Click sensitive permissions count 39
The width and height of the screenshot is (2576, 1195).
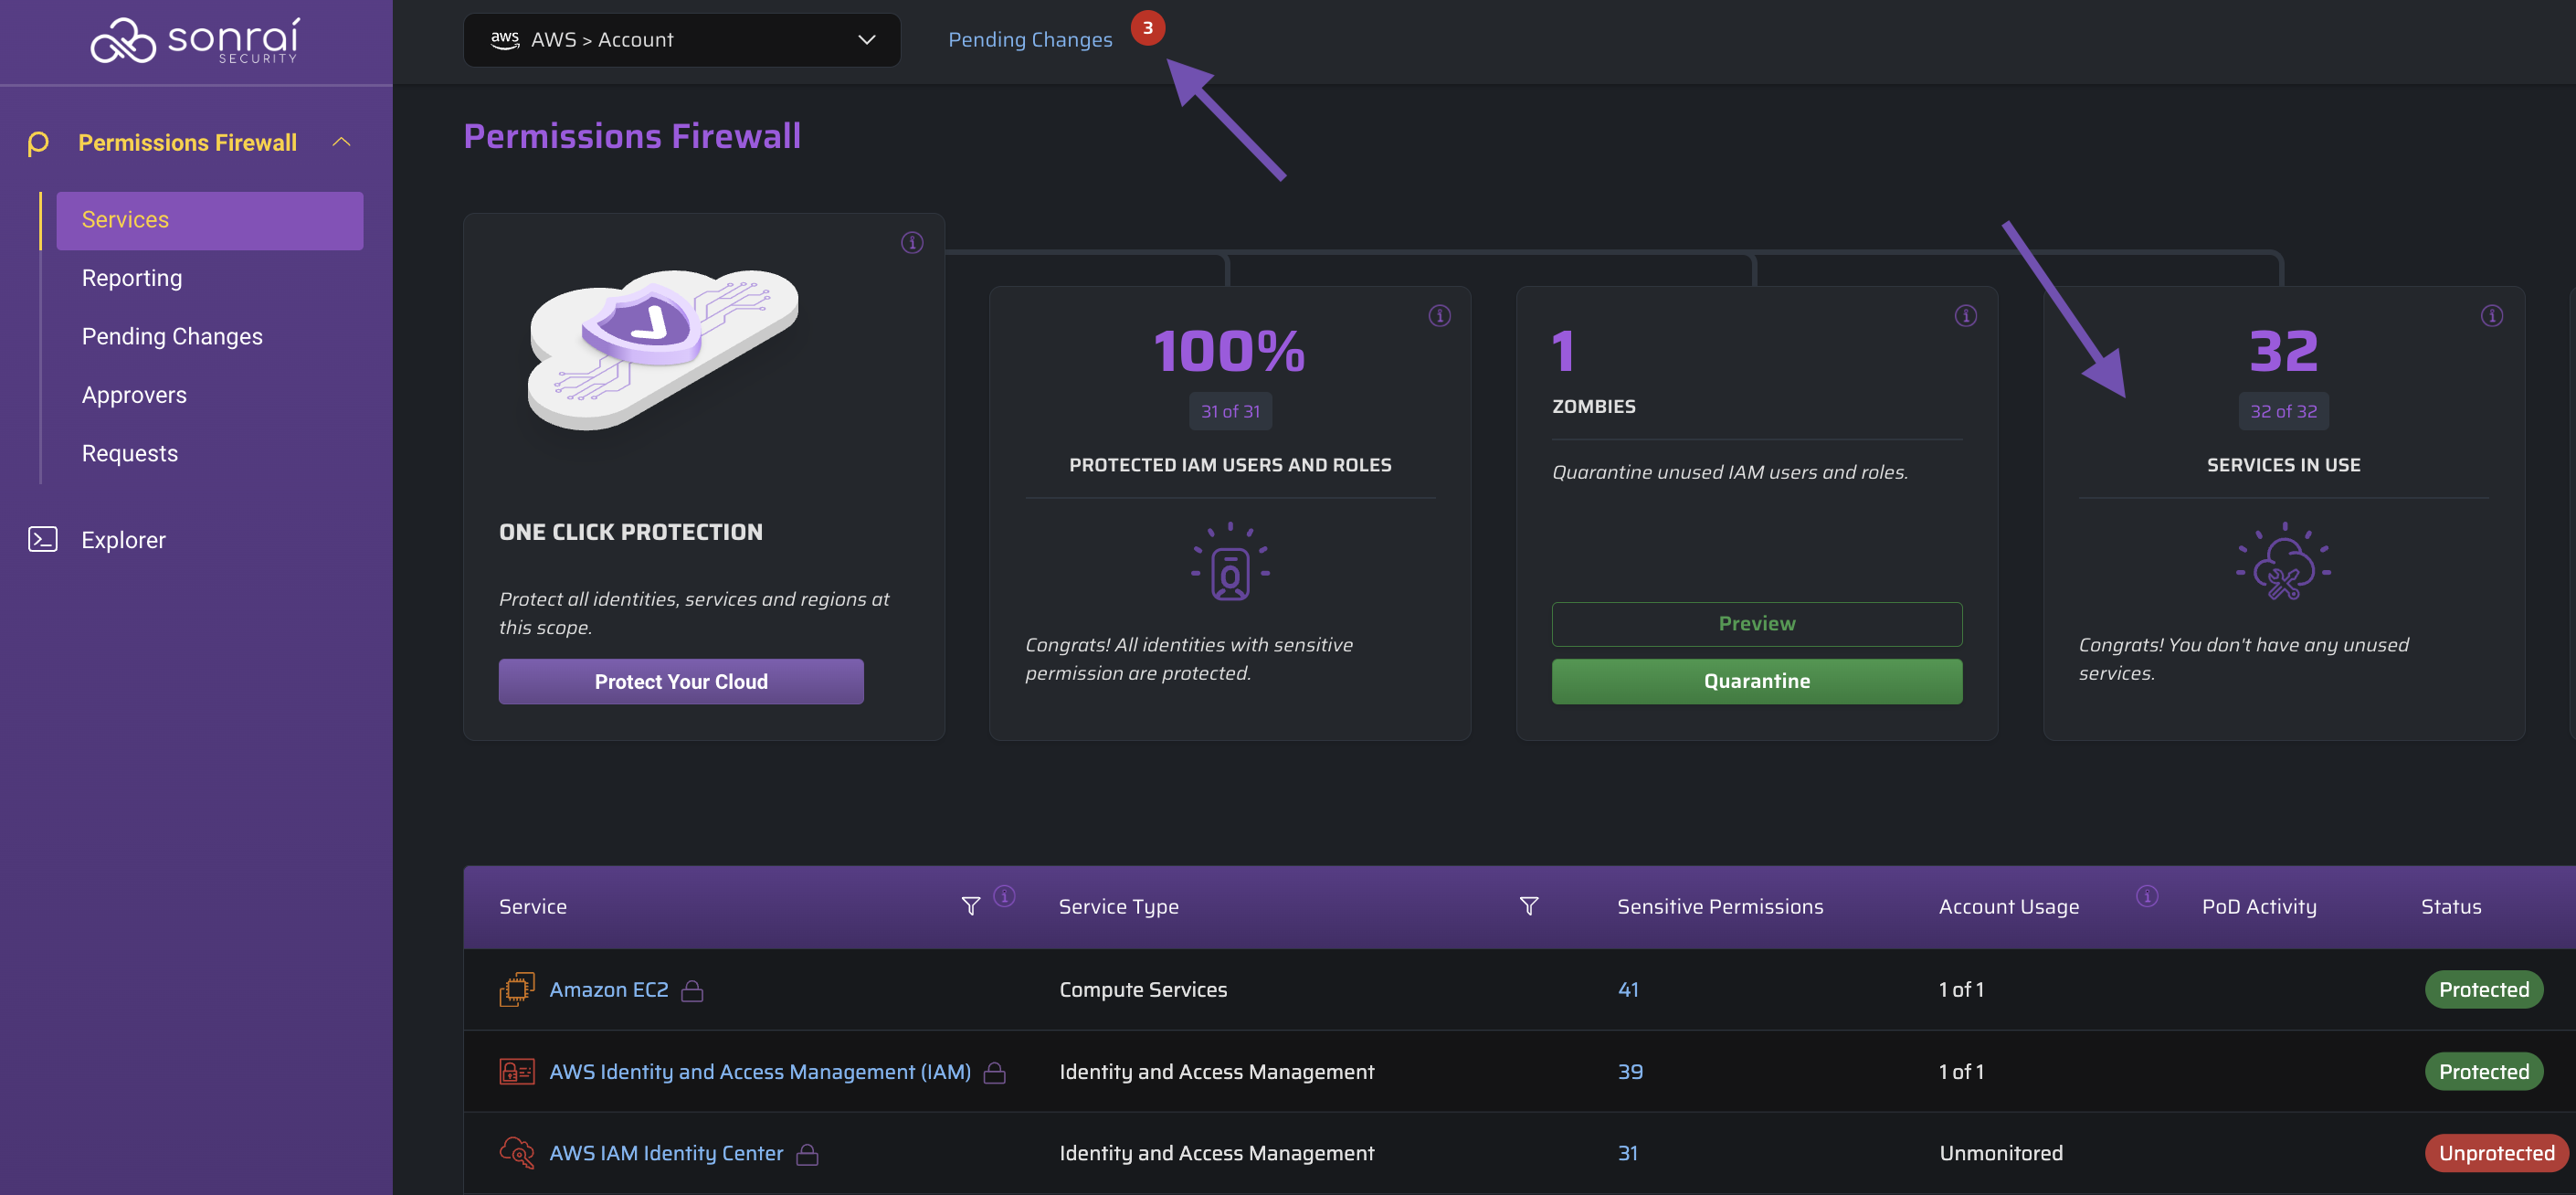[1630, 1071]
